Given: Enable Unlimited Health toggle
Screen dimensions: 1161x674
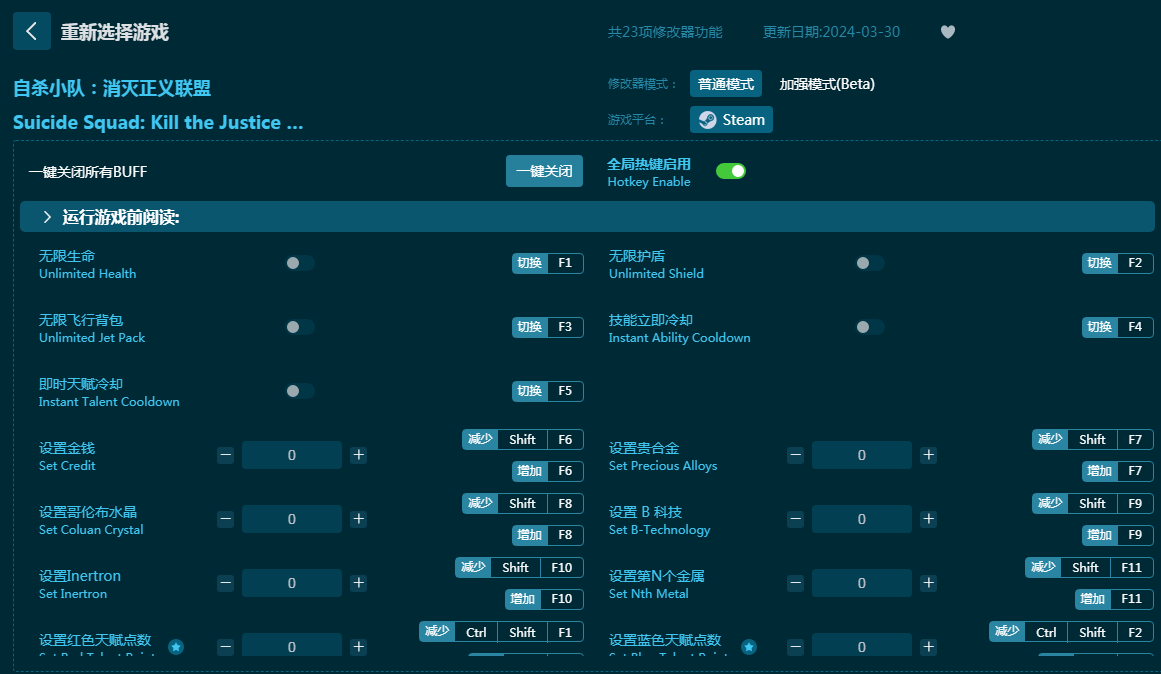Looking at the screenshot, I should [300, 263].
